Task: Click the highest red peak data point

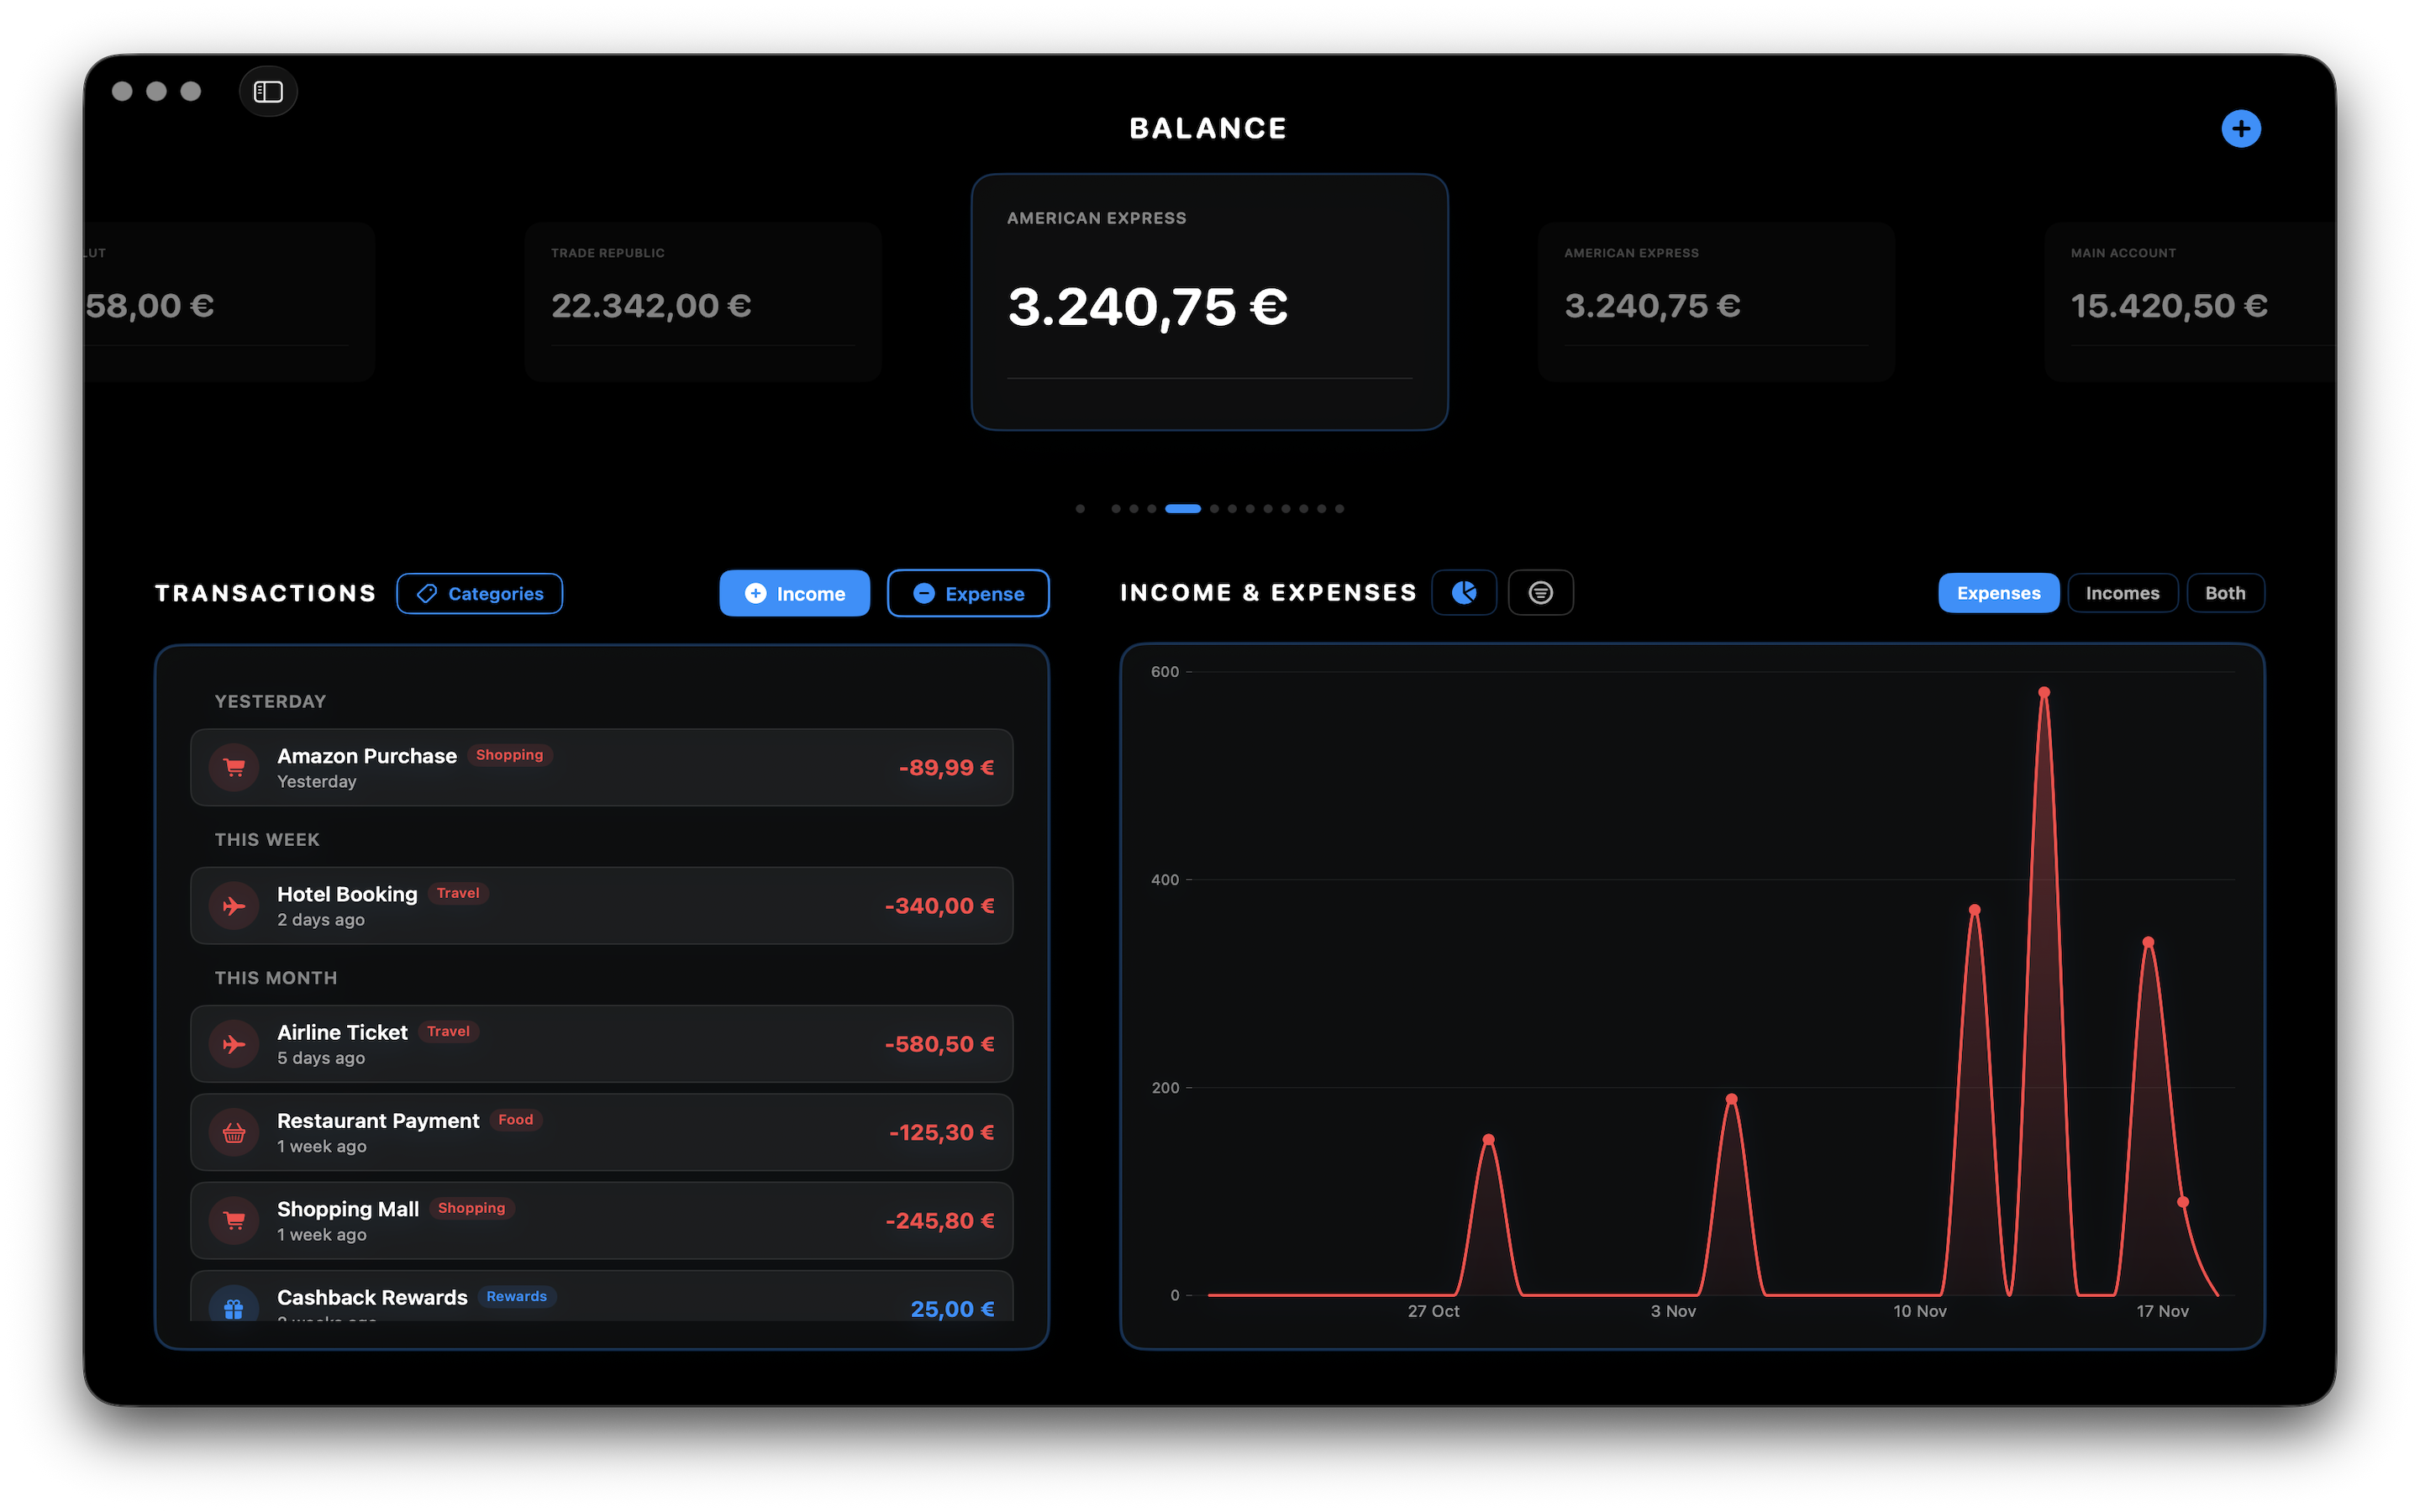Action: point(2045,691)
